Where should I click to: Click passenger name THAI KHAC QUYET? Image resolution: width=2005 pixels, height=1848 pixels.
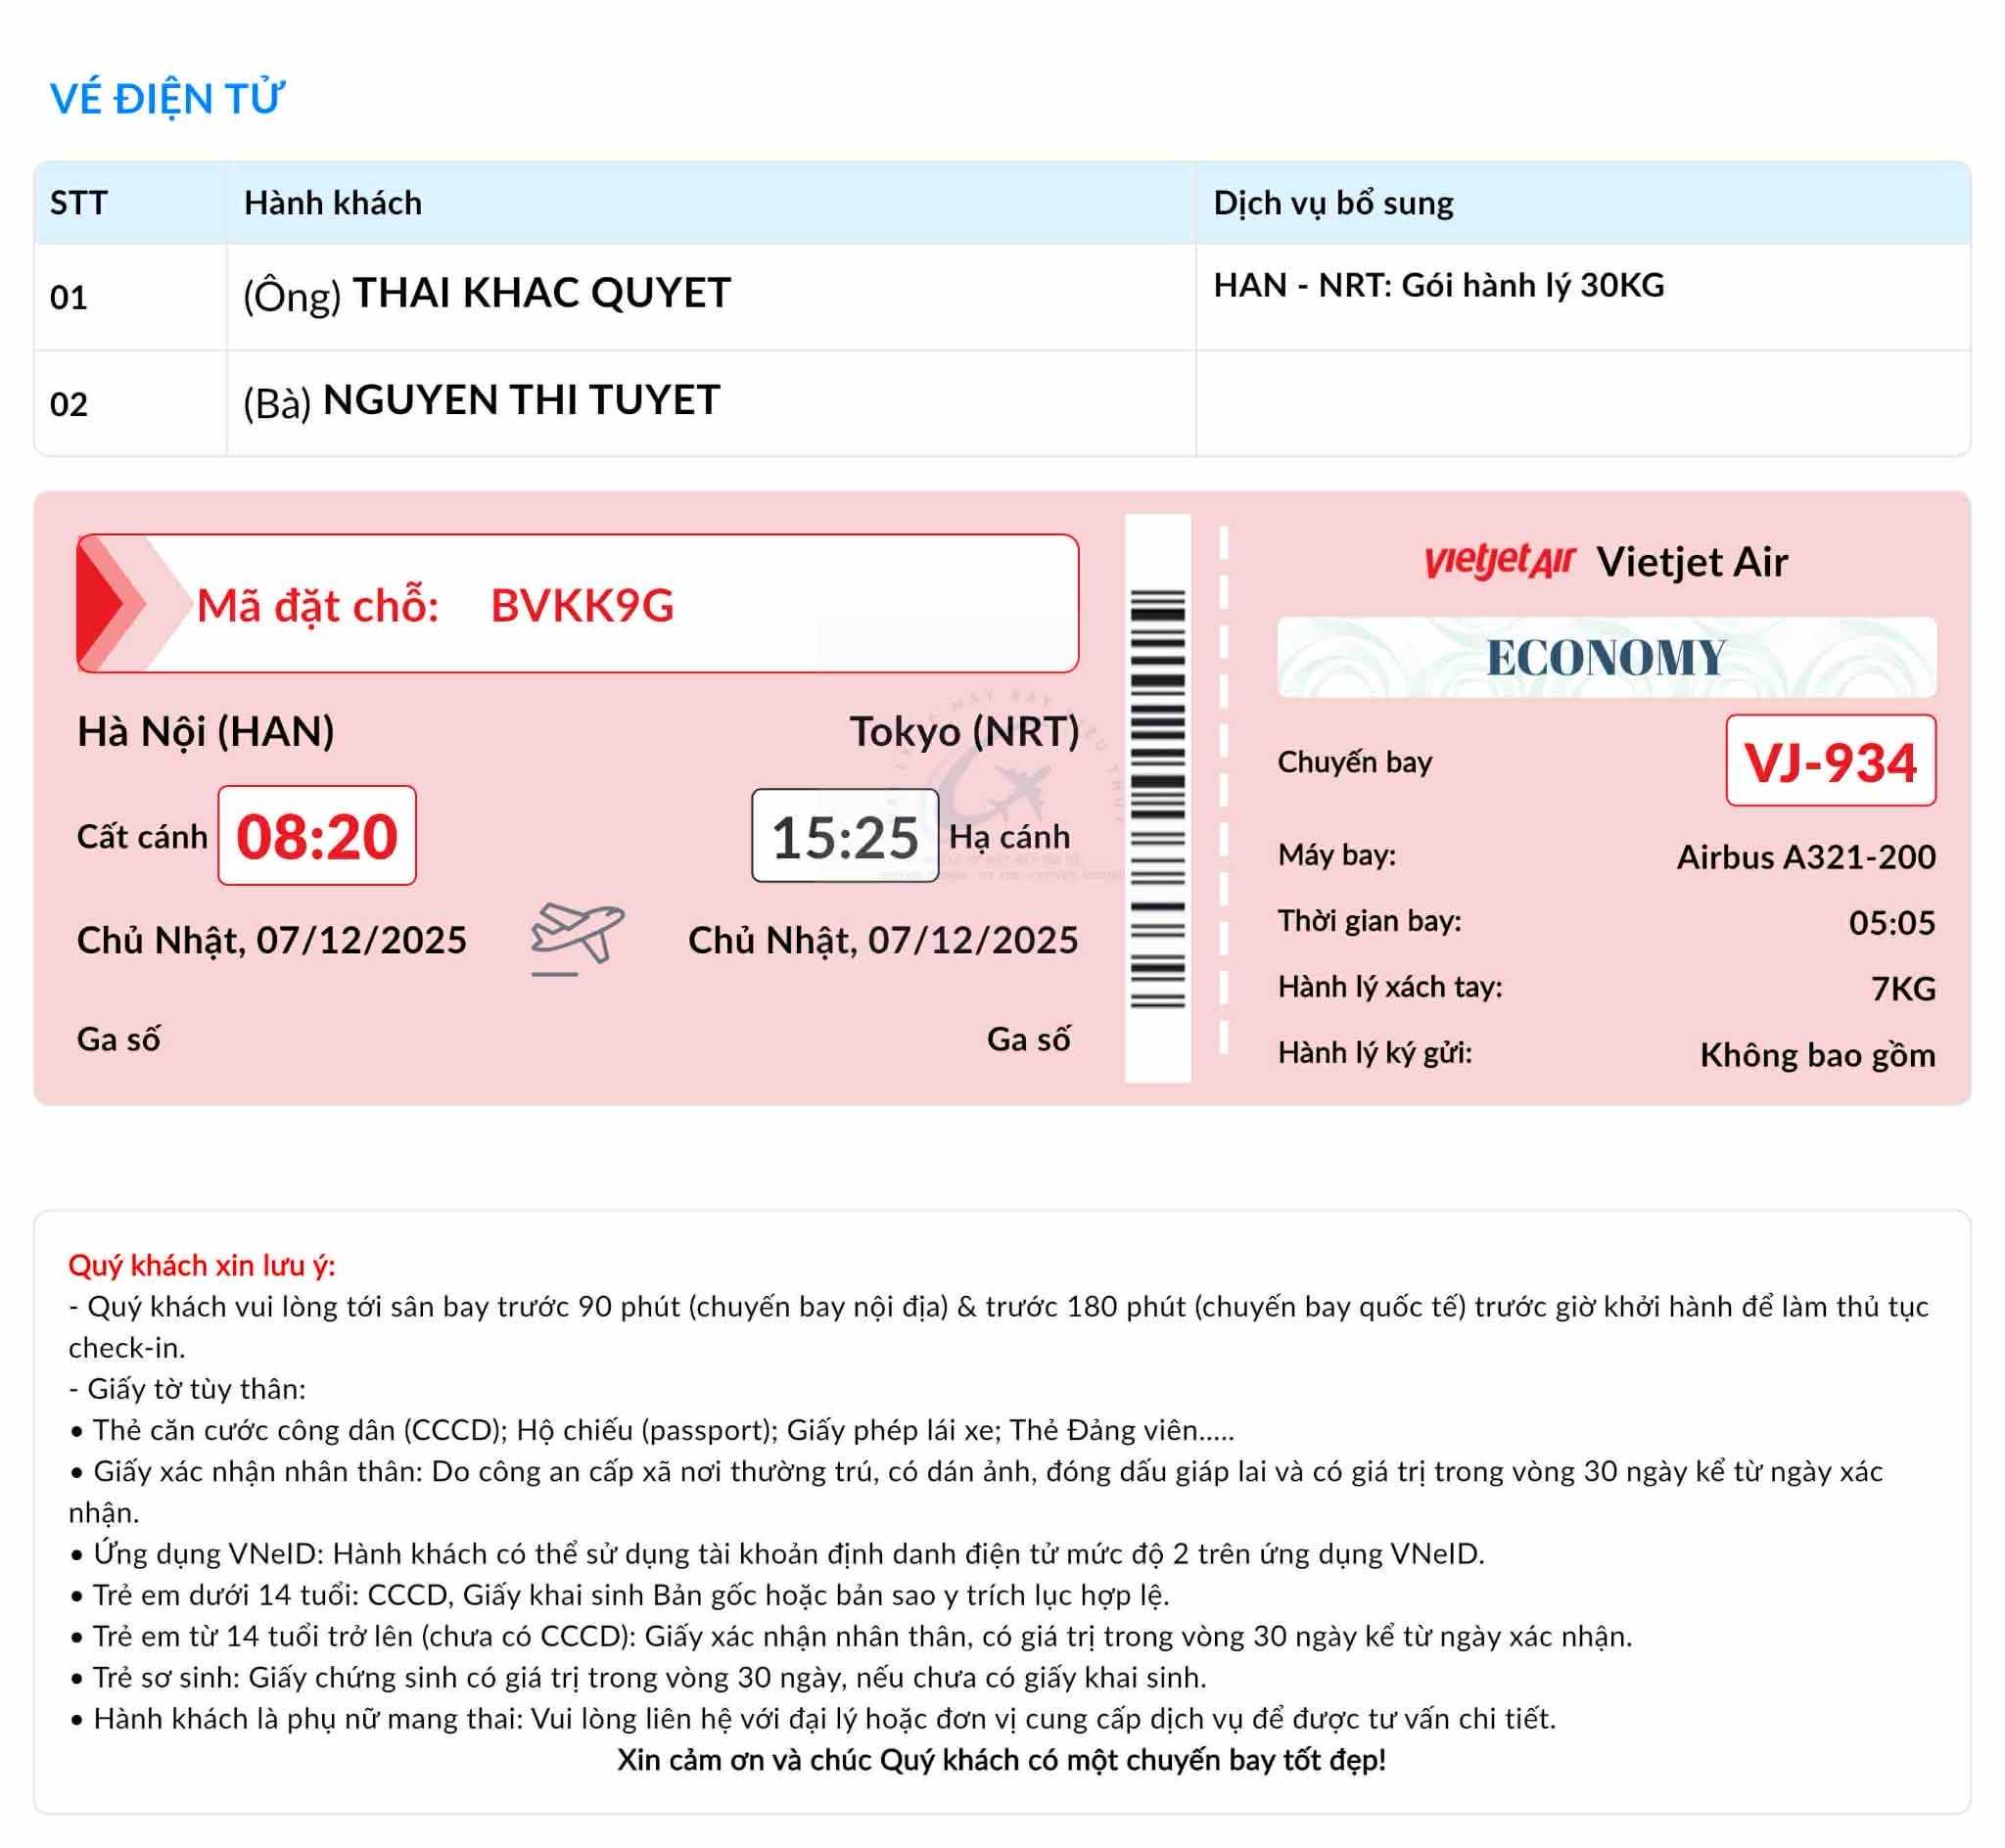click(541, 294)
